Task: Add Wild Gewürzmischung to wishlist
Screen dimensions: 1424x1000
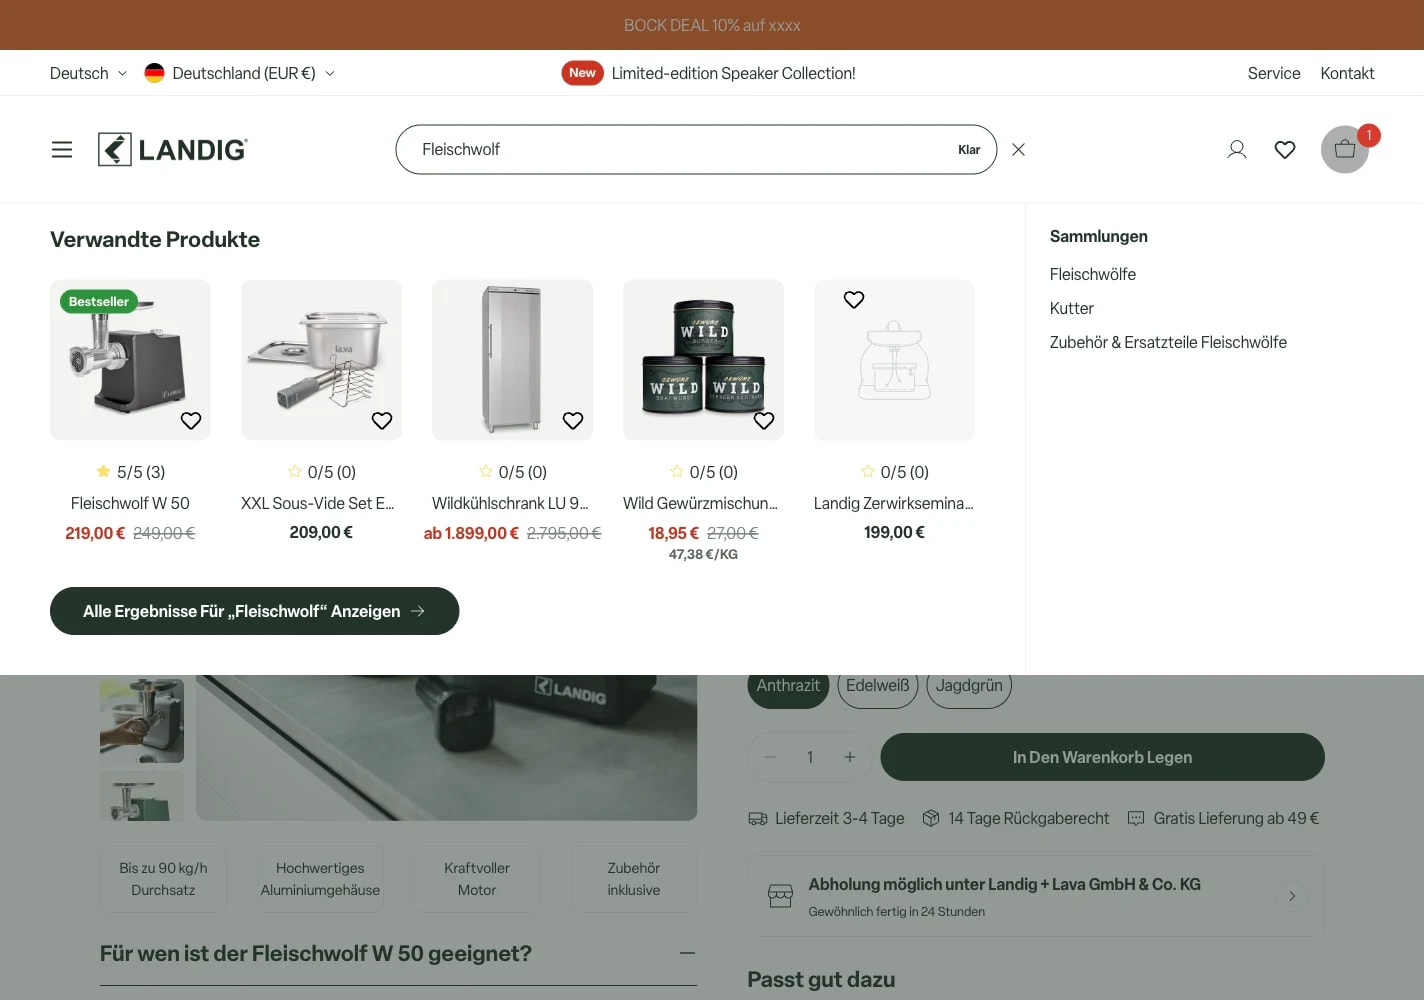Action: coord(764,421)
